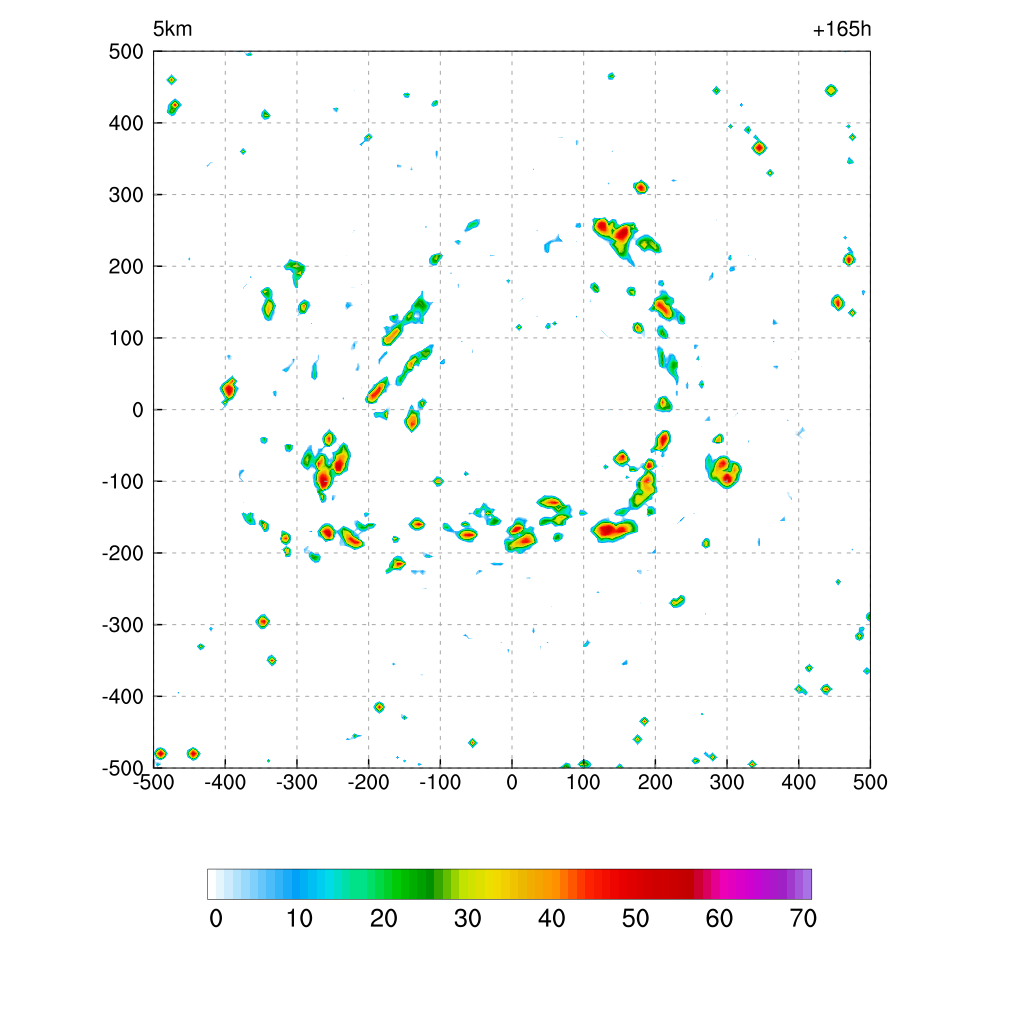Click the colorbar label 60
Viewport: 1024px width, 1024px height.
click(x=719, y=919)
